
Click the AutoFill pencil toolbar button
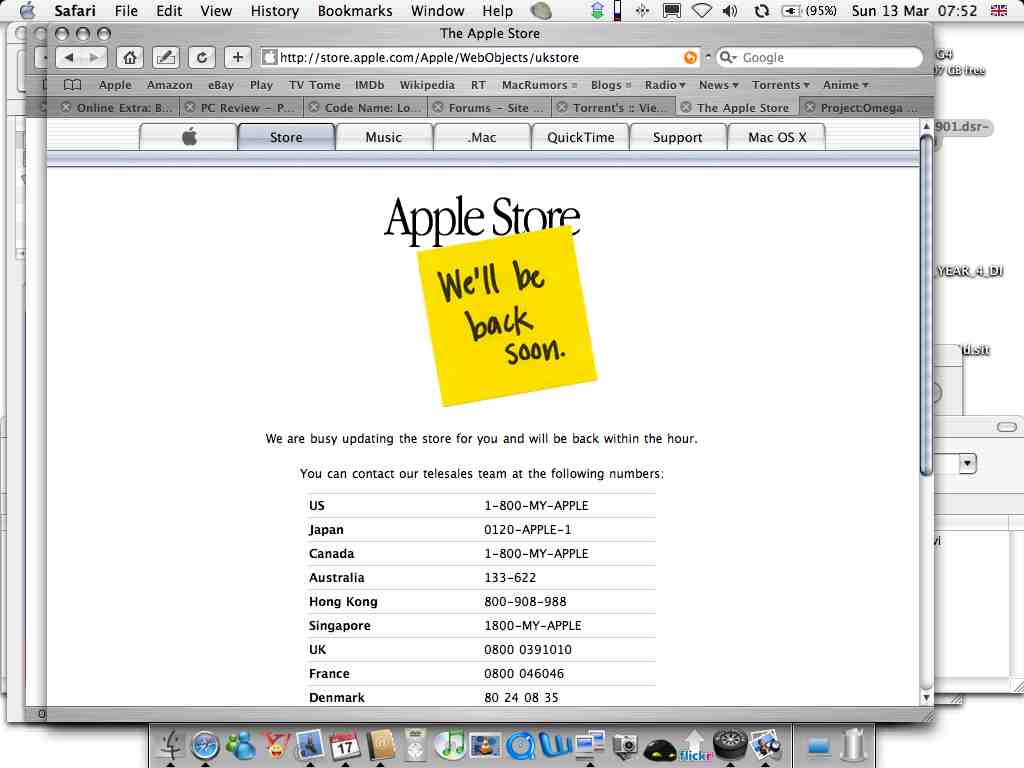tap(165, 57)
